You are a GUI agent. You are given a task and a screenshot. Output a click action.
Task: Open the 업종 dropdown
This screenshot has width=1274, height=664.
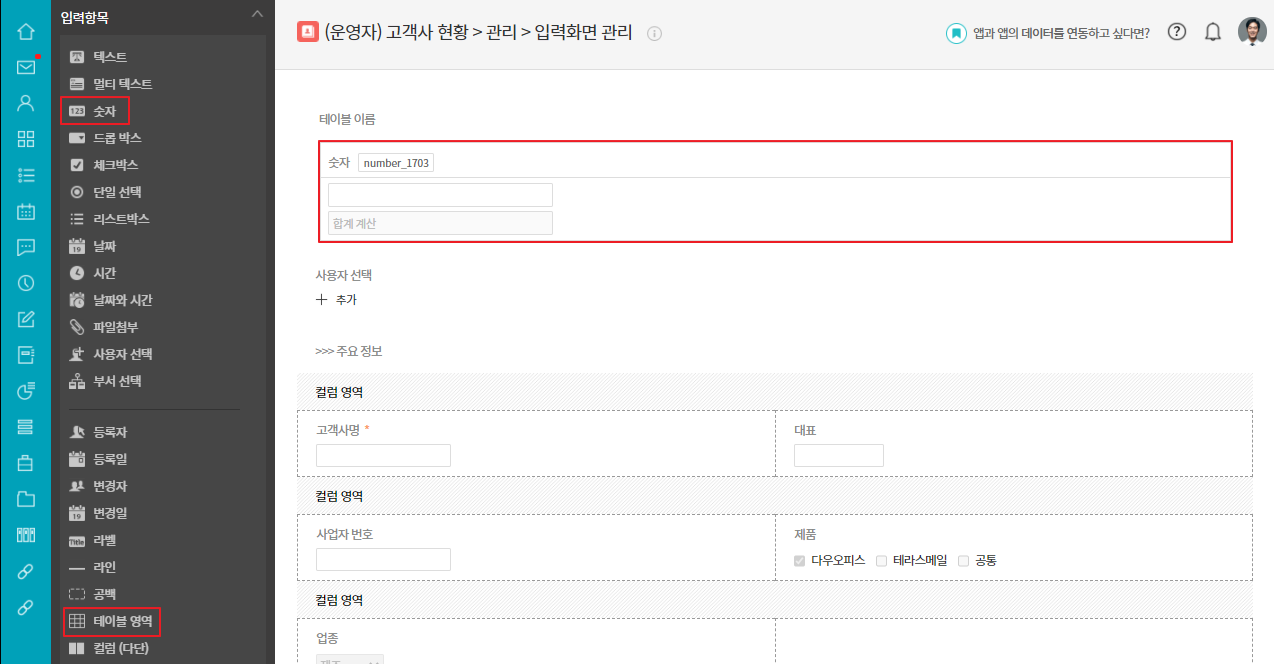tap(350, 660)
